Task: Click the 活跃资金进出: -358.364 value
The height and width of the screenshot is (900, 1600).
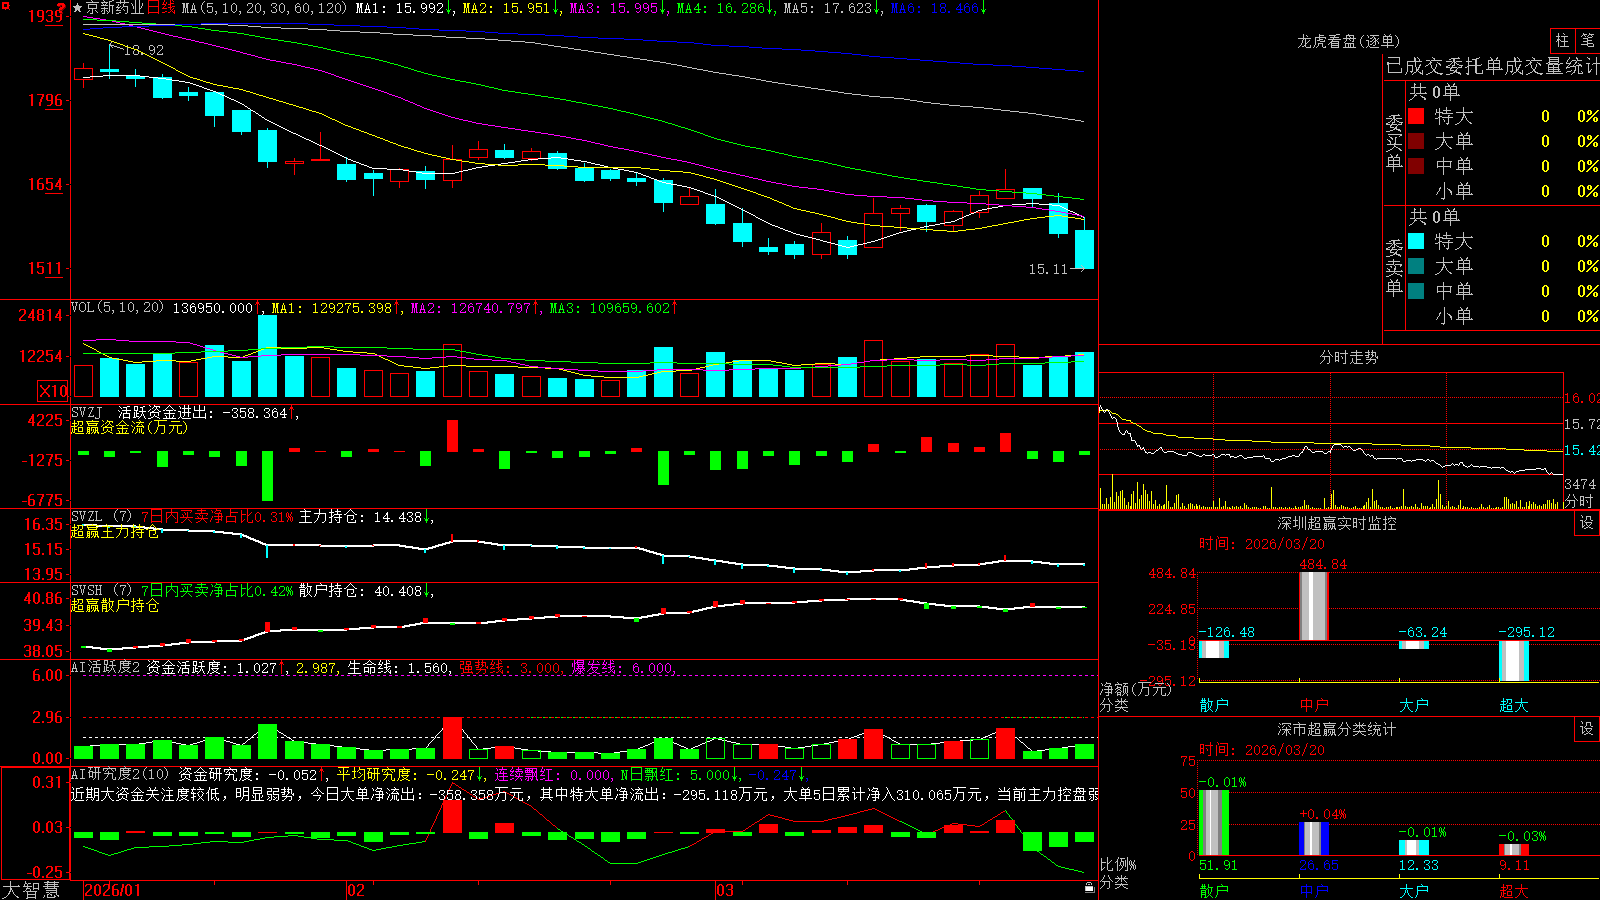Action: [203, 412]
